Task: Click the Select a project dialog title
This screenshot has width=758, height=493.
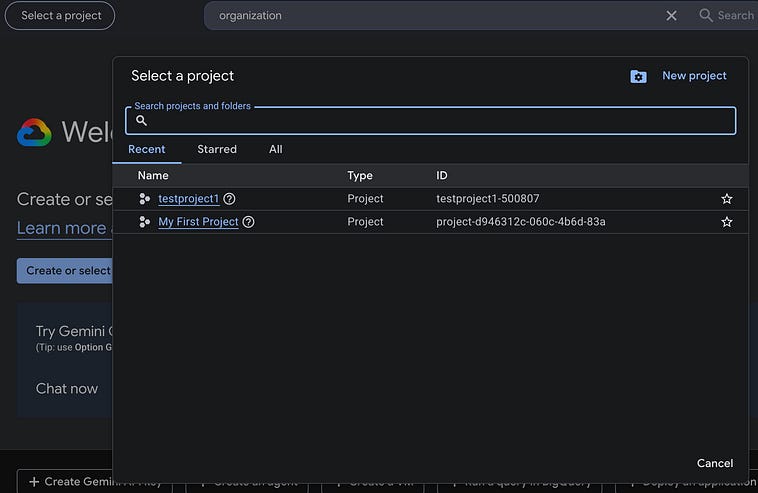Action: [182, 76]
